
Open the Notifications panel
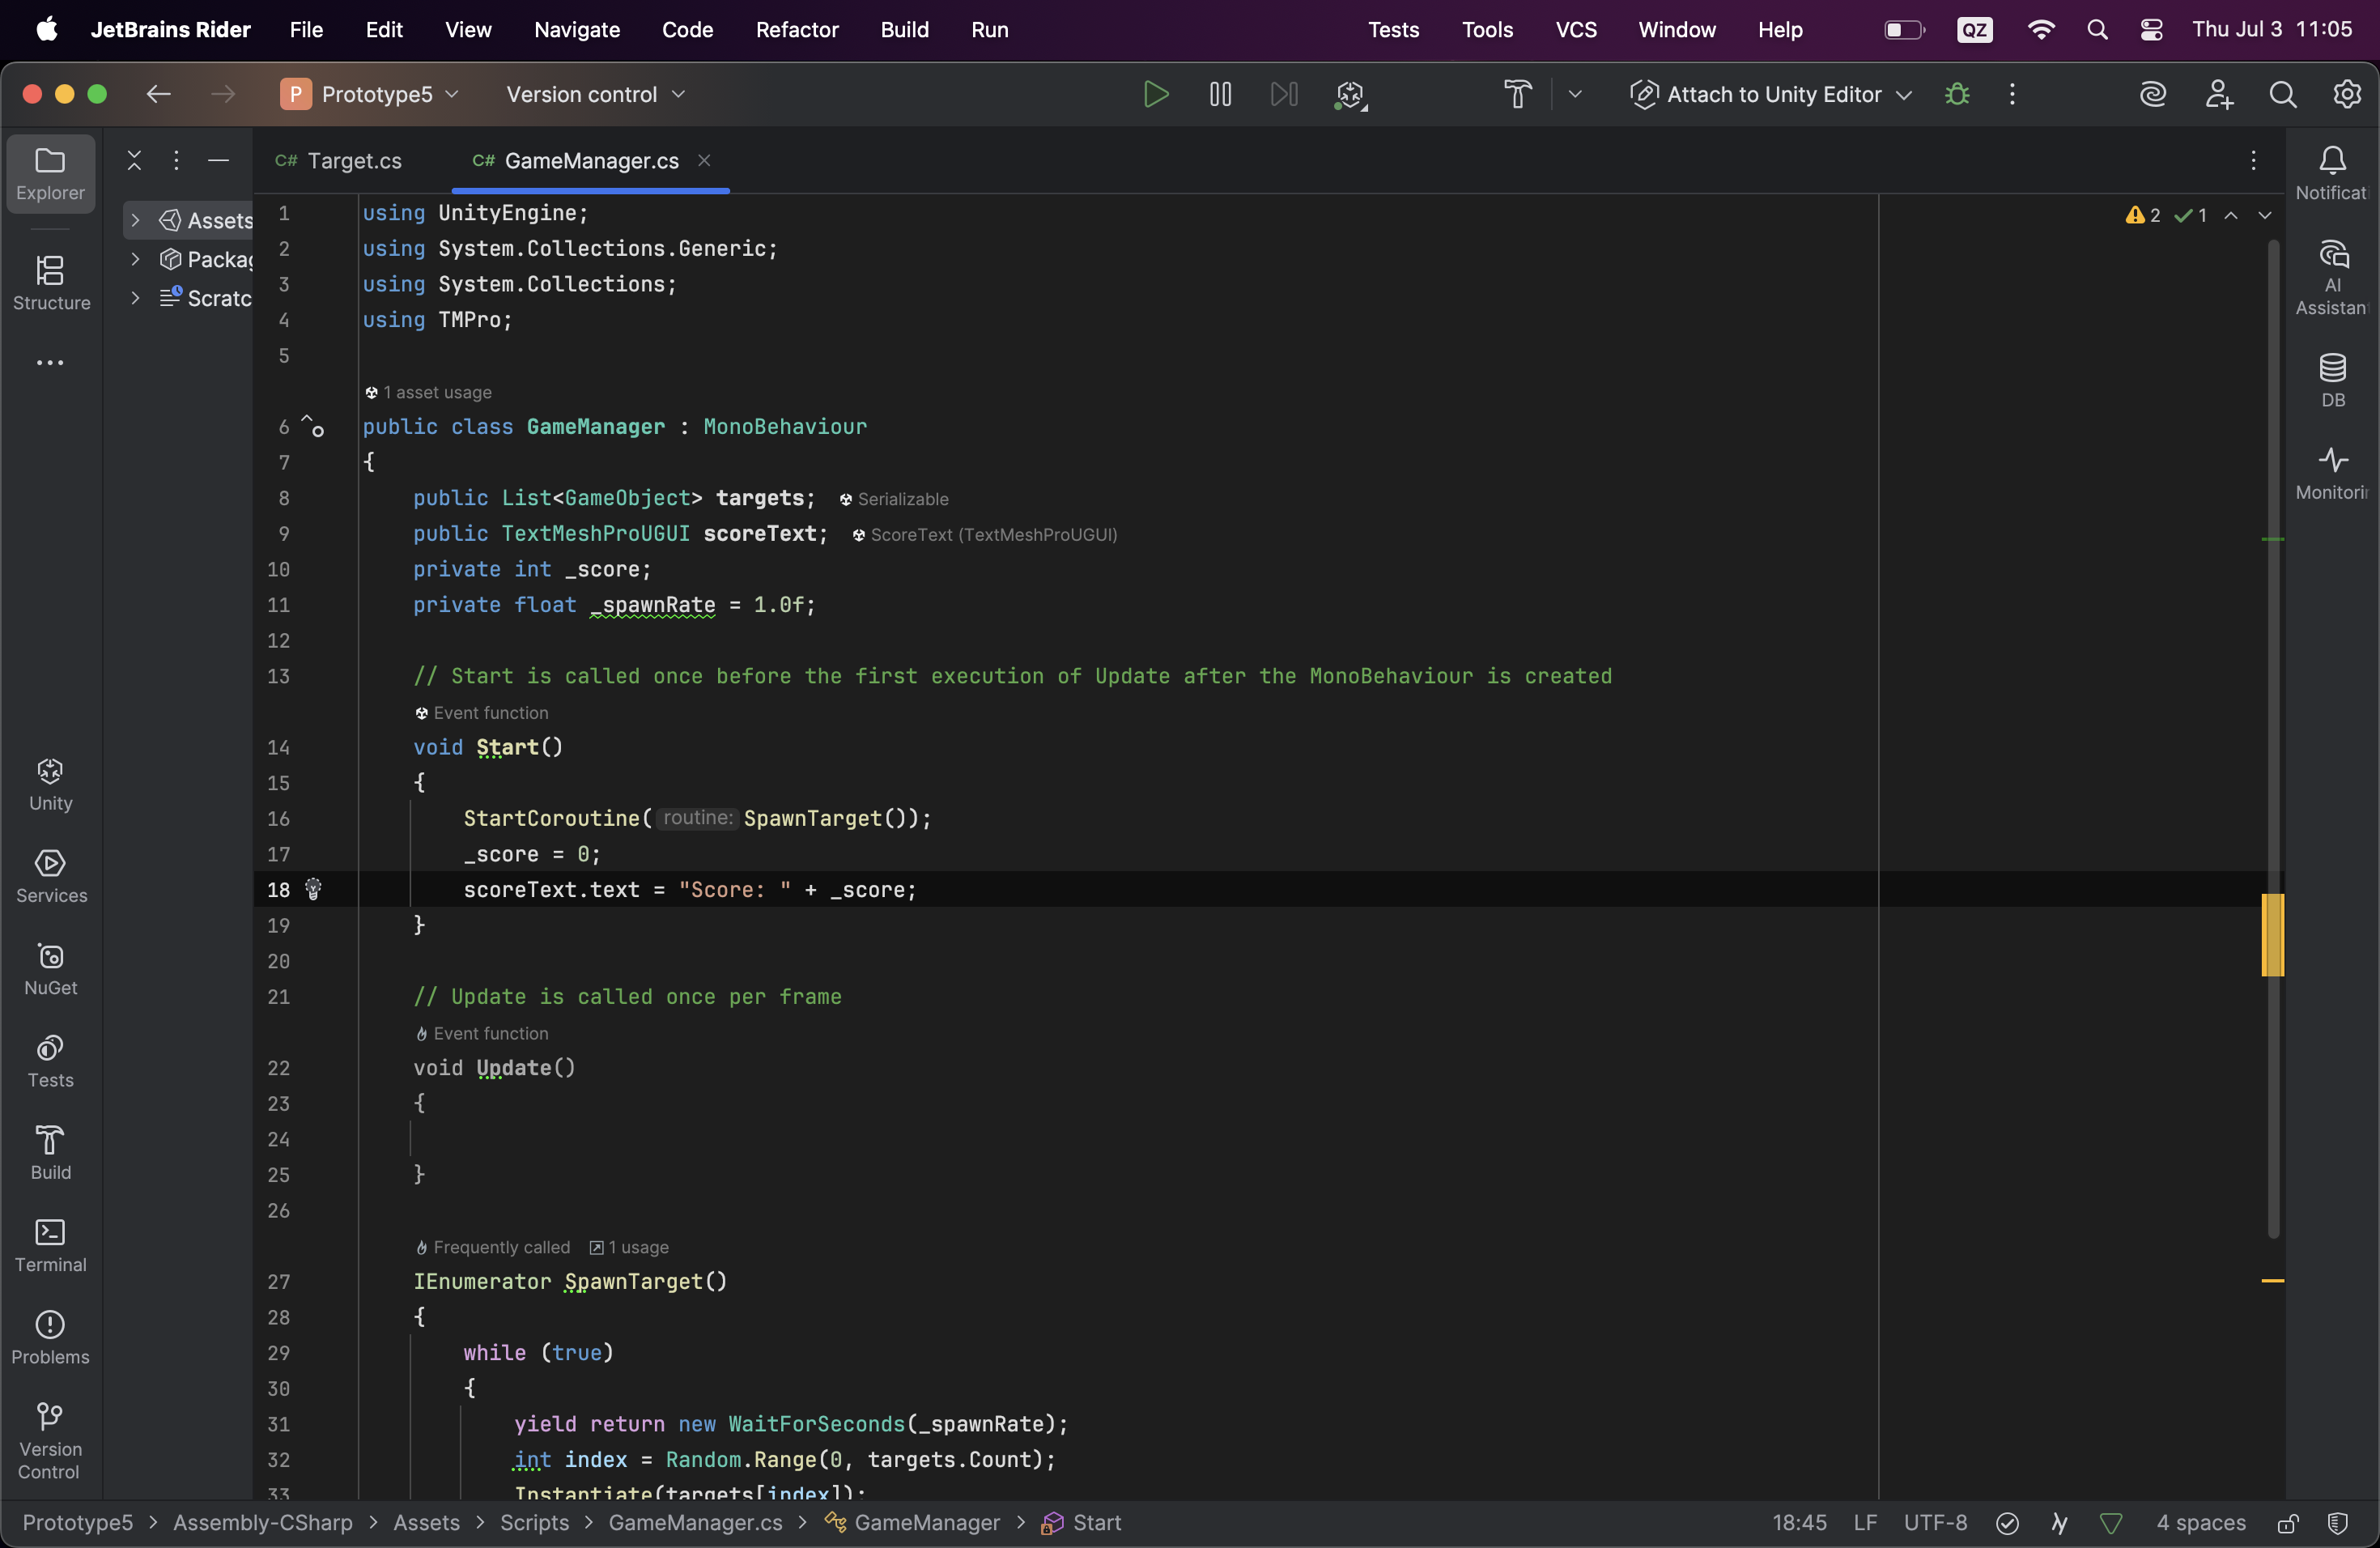coord(2332,174)
